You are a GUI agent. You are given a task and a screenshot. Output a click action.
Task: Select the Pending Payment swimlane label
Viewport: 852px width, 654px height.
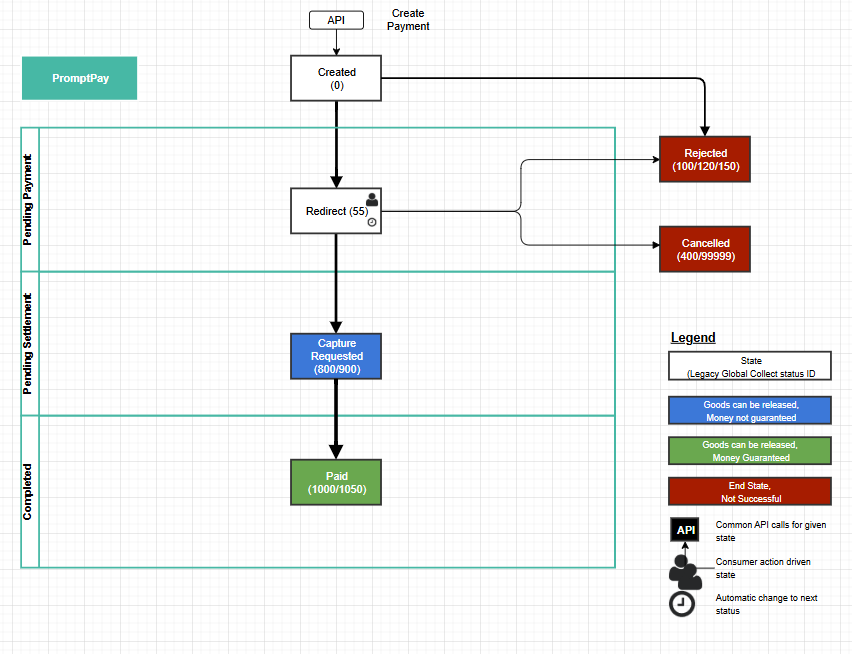(28, 200)
